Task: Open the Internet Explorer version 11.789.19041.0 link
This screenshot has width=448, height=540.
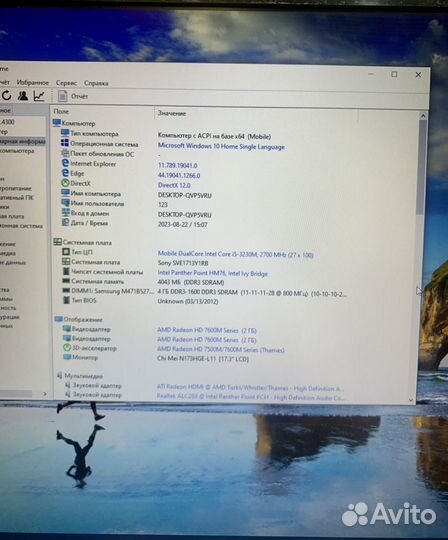Action: [177, 165]
